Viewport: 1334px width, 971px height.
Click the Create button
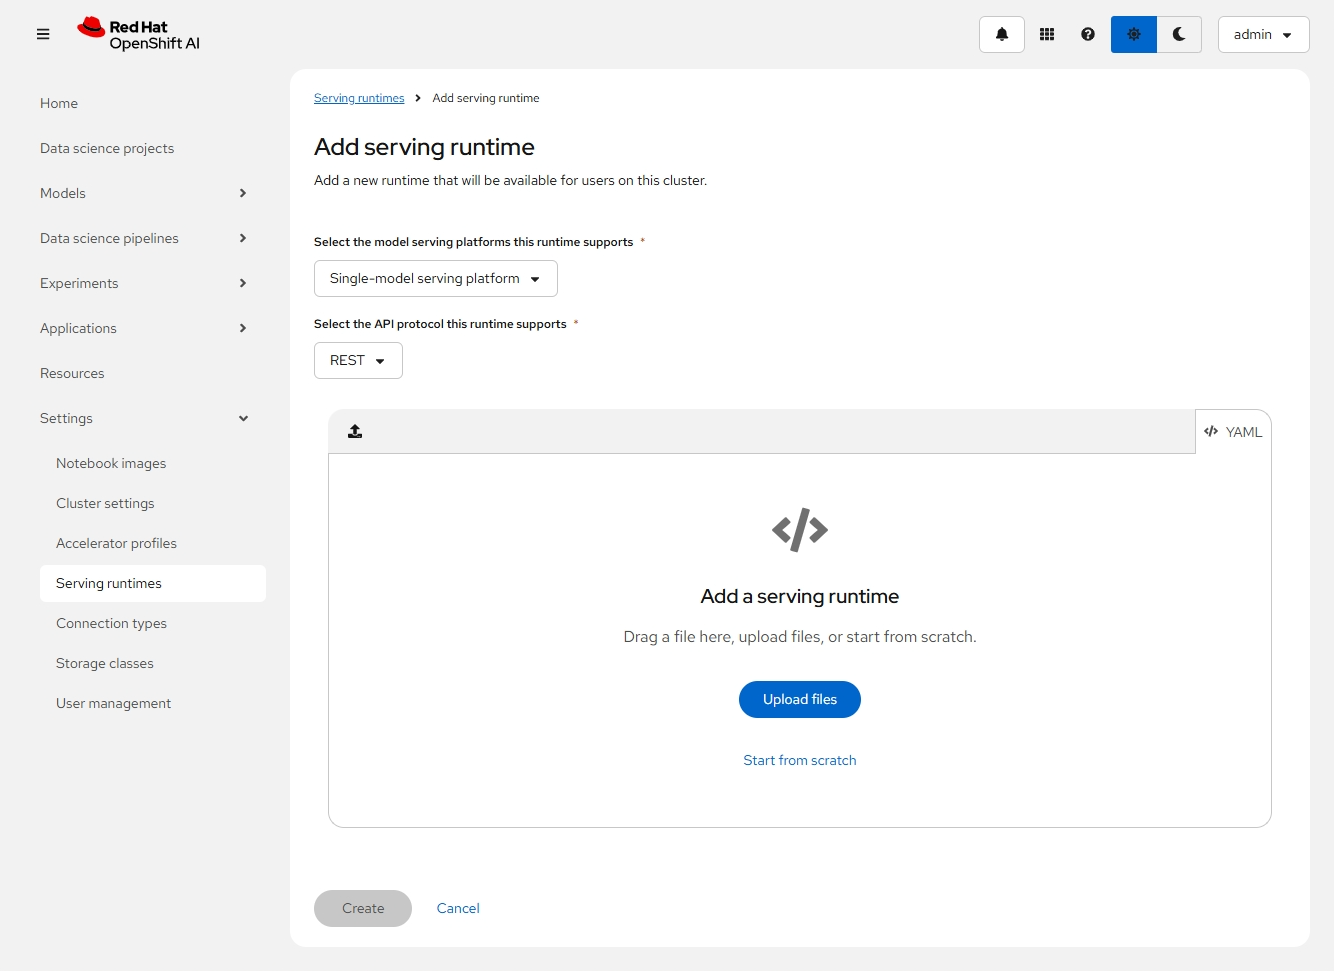[x=363, y=908]
